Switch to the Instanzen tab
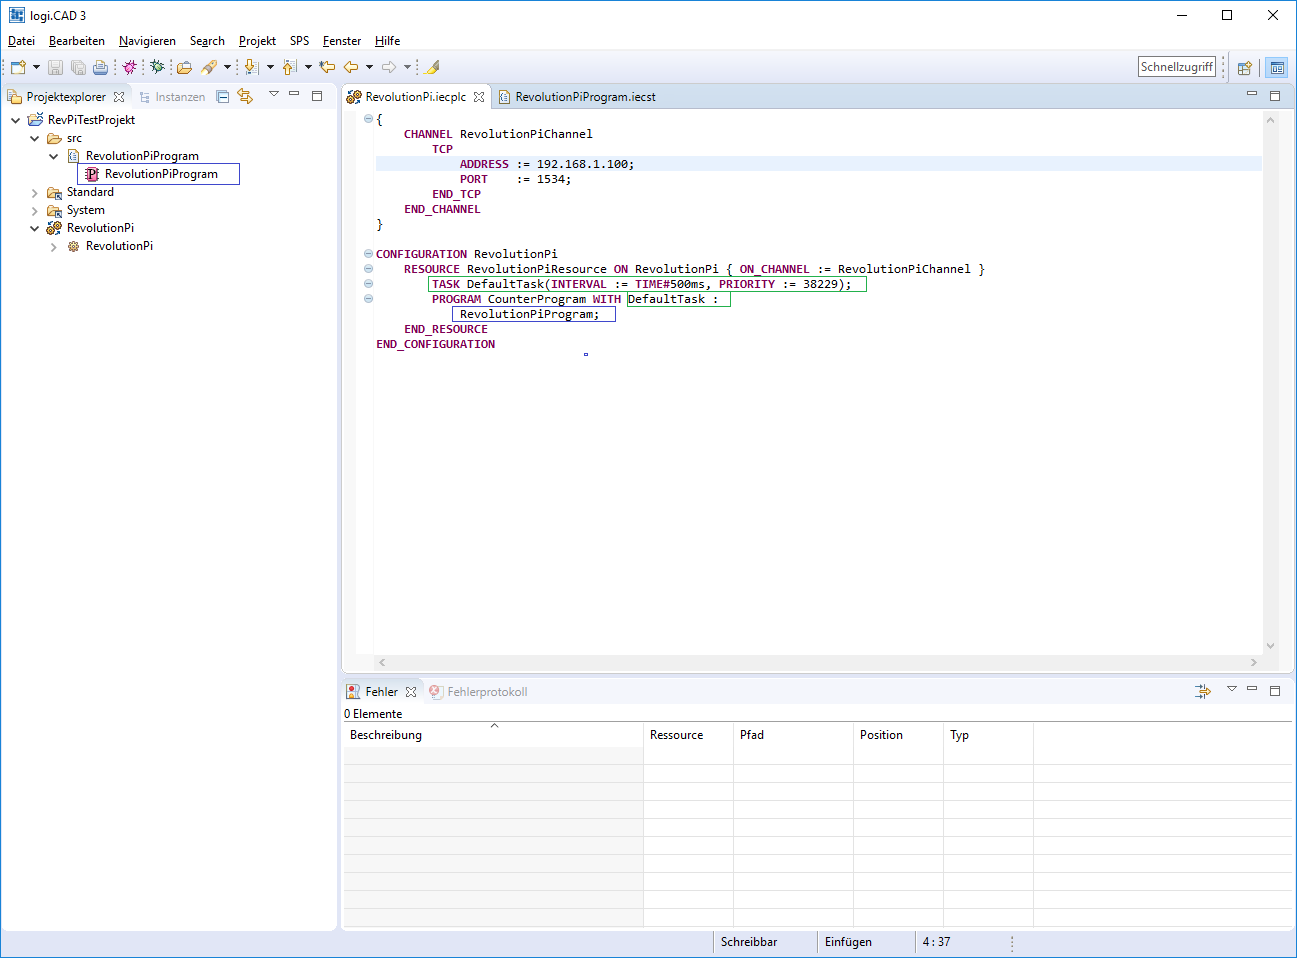 [172, 97]
